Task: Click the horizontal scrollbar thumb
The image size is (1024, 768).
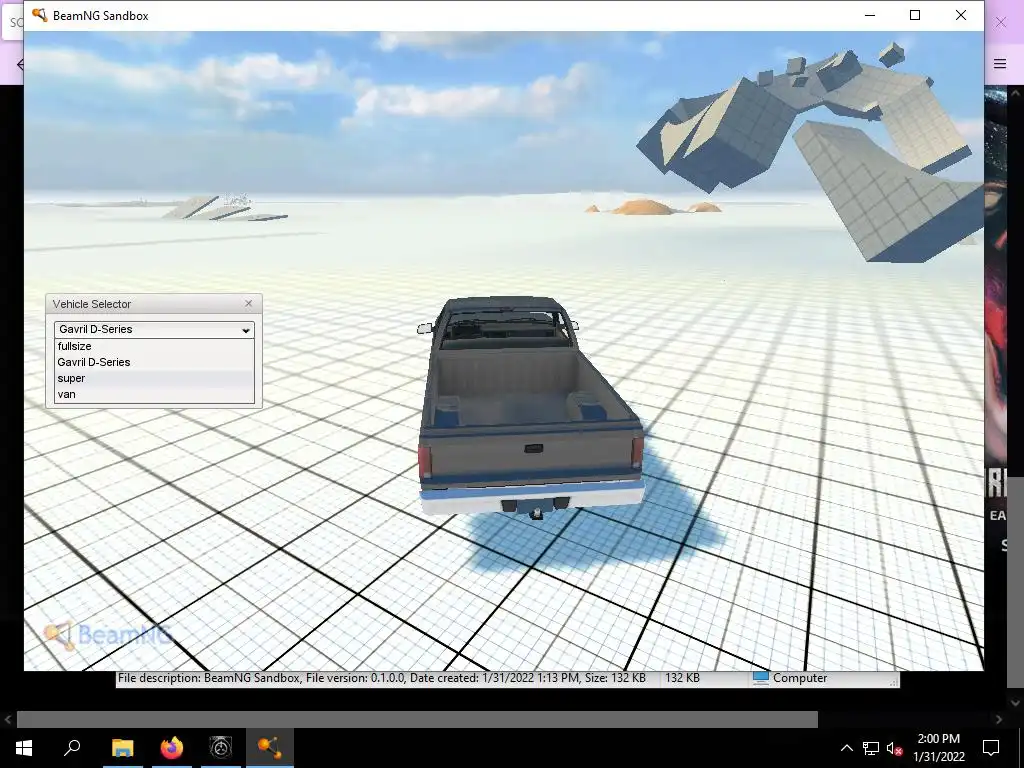Action: (417, 720)
